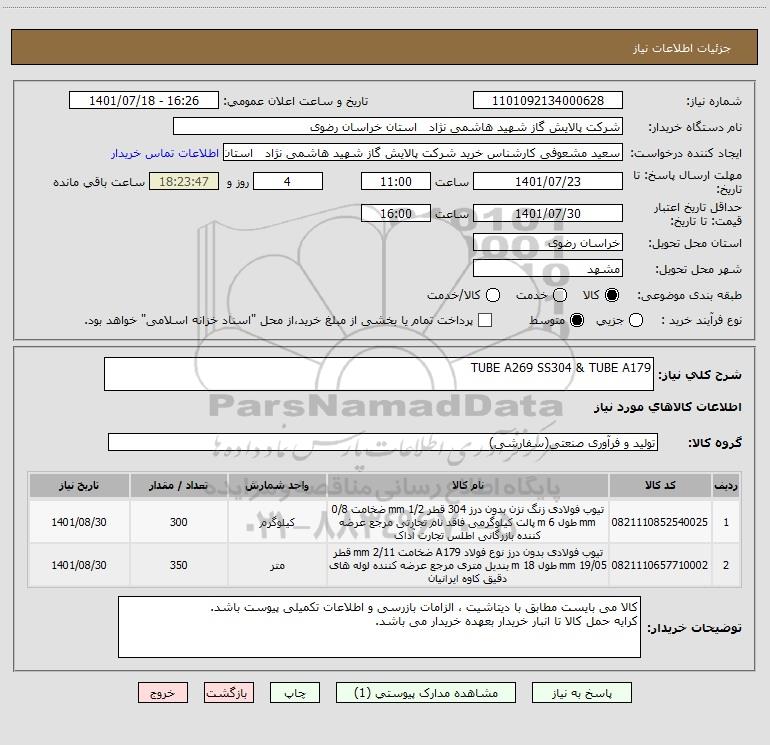Image resolution: width=770 pixels, height=745 pixels.
Task: Click the price validity date 1401/07/30
Action: click(548, 213)
